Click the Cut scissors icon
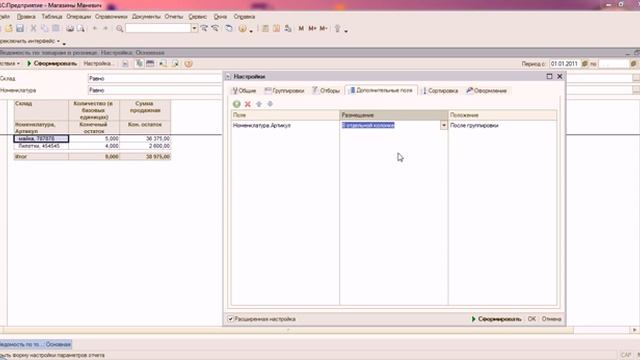Viewport: 640px width, 360px height. [x=33, y=29]
